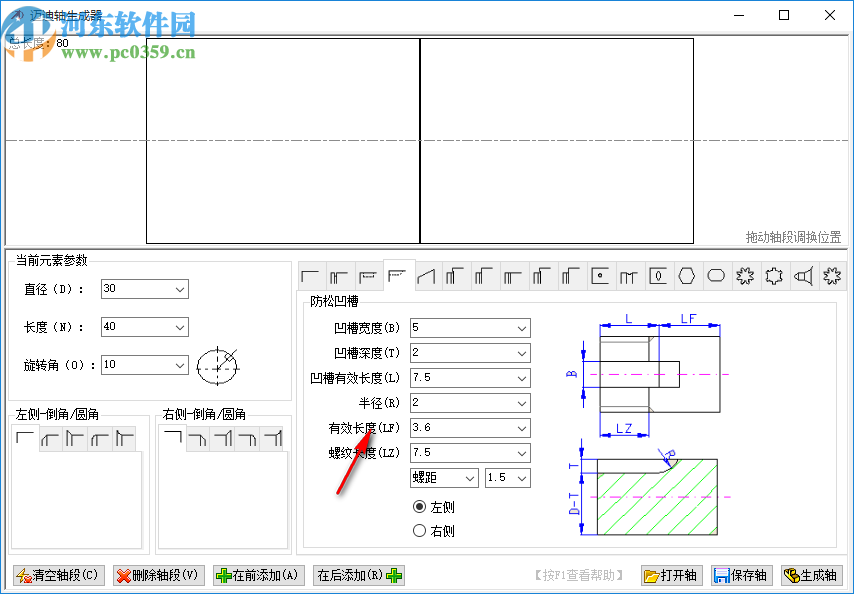This screenshot has width=854, height=594.
Task: Switch to the anti-loosening groove segment tab
Action: [398, 275]
